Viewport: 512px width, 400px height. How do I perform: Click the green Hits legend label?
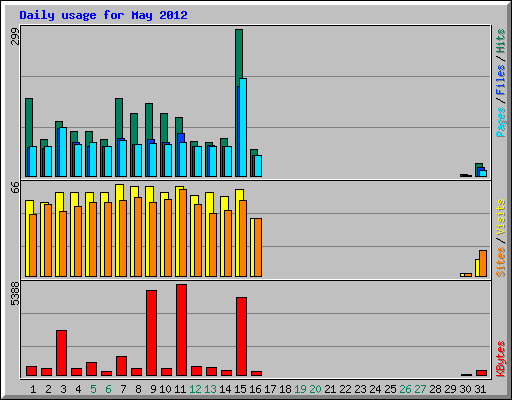[x=501, y=41]
